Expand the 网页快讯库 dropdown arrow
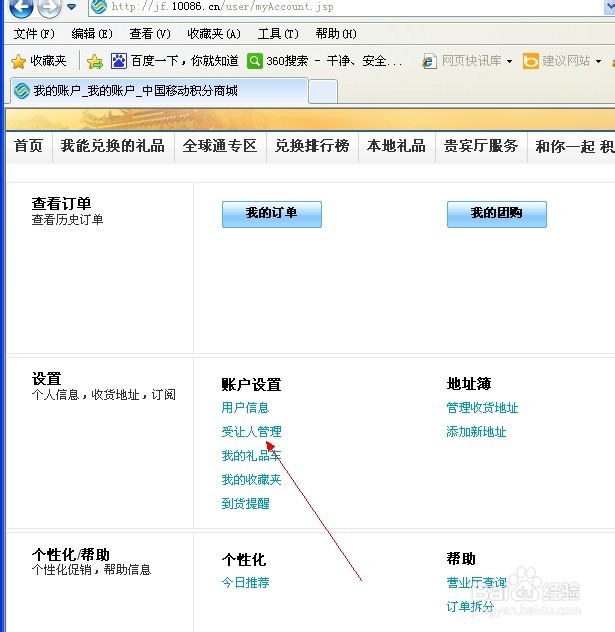The image size is (615, 632). (509, 62)
